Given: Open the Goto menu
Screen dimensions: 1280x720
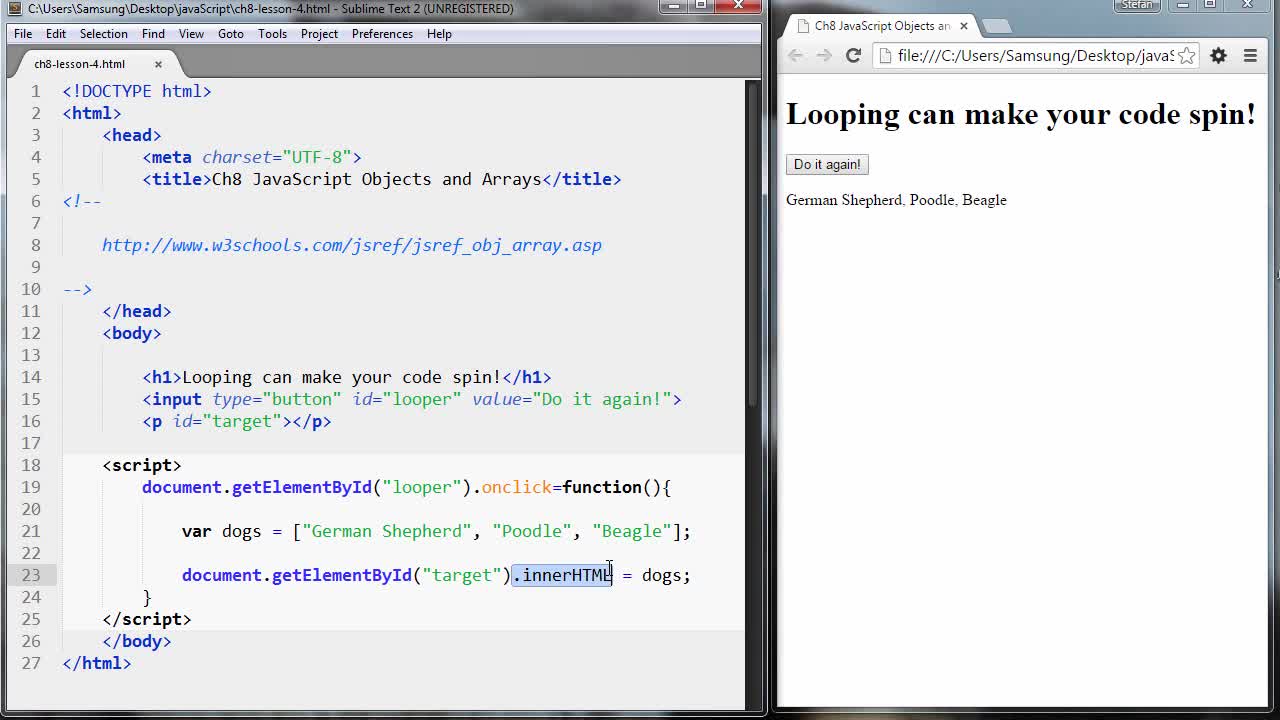Looking at the screenshot, I should [x=231, y=34].
